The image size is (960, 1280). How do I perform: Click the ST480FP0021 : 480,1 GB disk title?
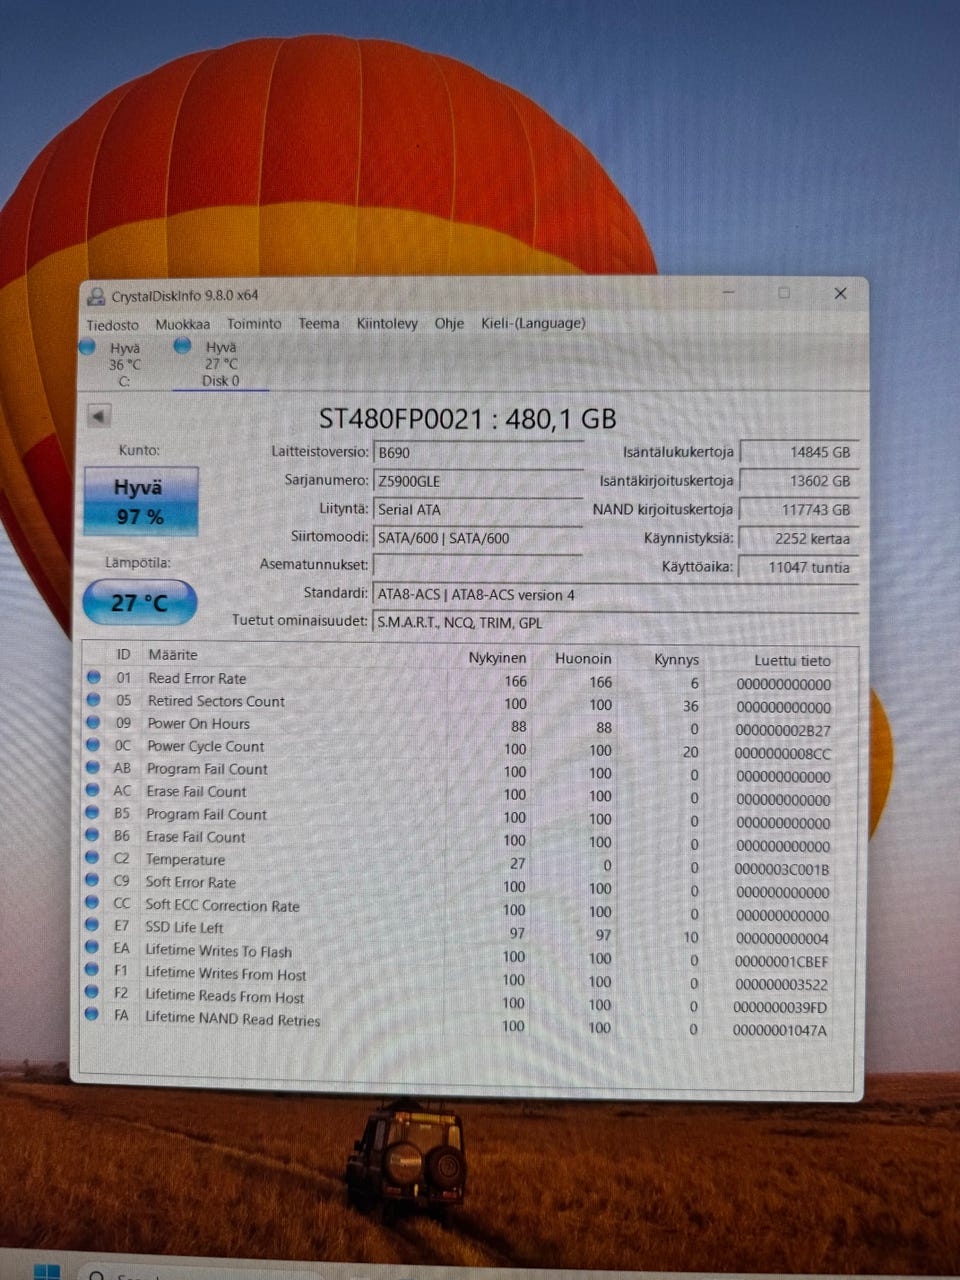pyautogui.click(x=467, y=419)
